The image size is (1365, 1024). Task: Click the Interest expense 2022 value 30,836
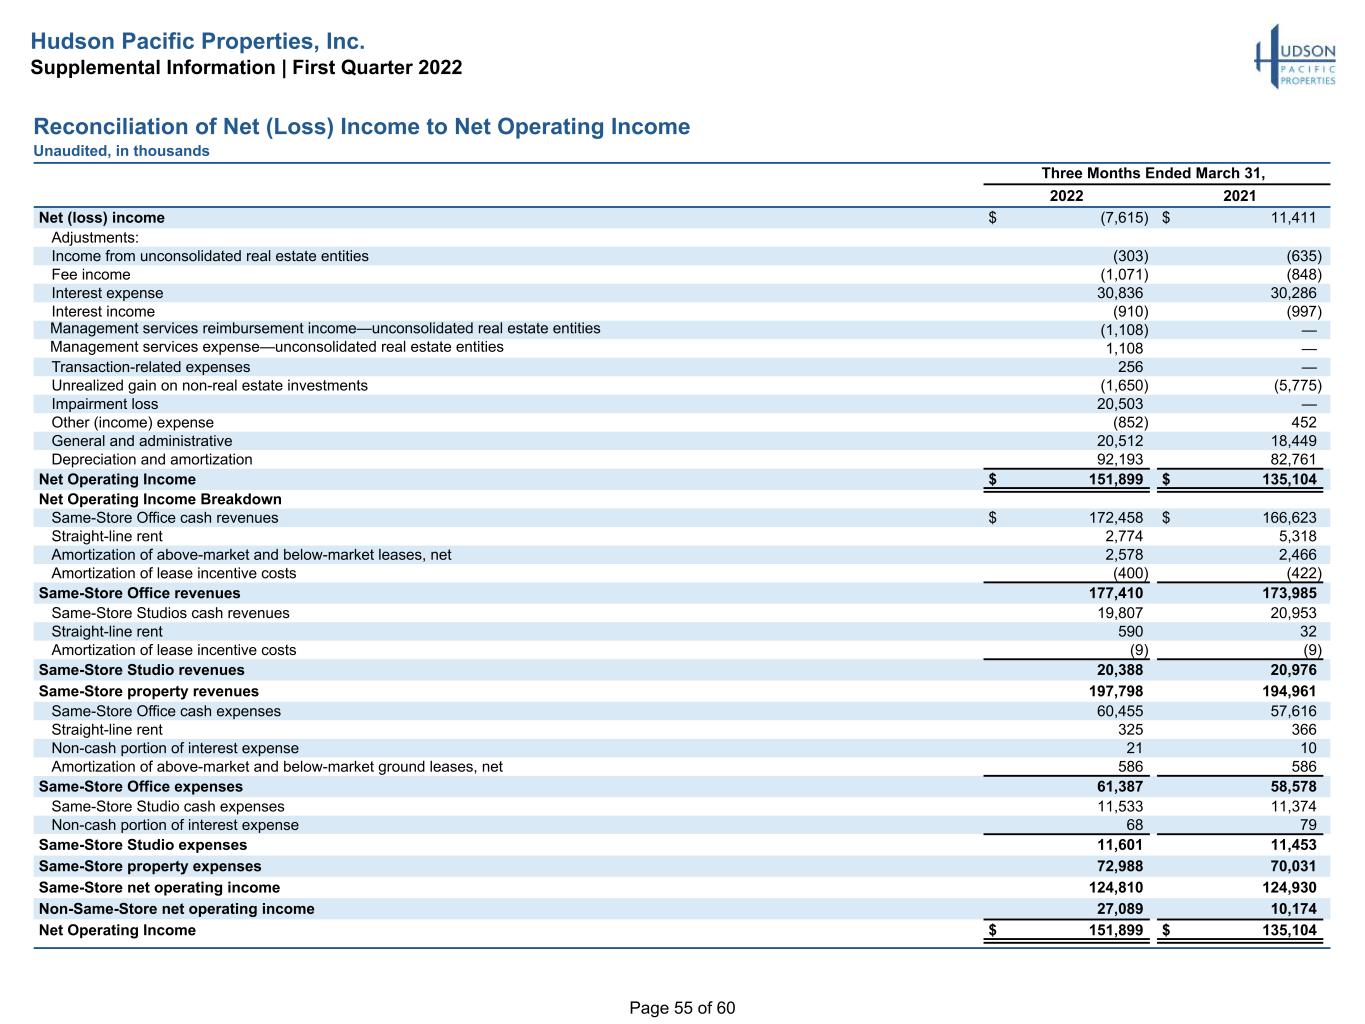click(1120, 293)
